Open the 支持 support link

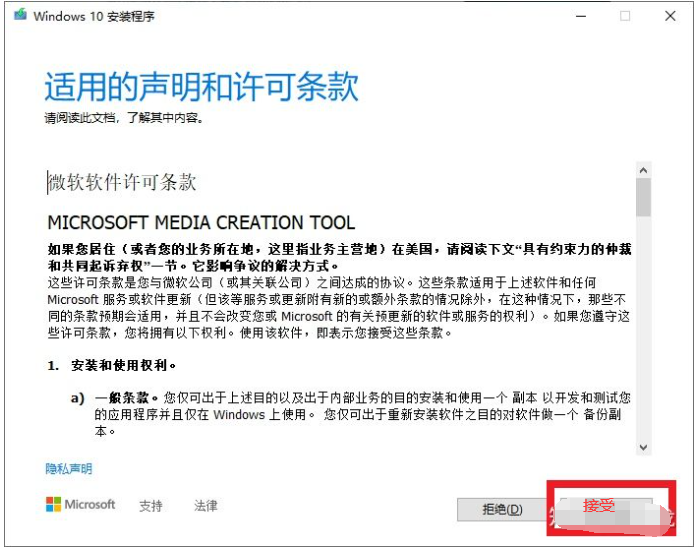click(151, 506)
